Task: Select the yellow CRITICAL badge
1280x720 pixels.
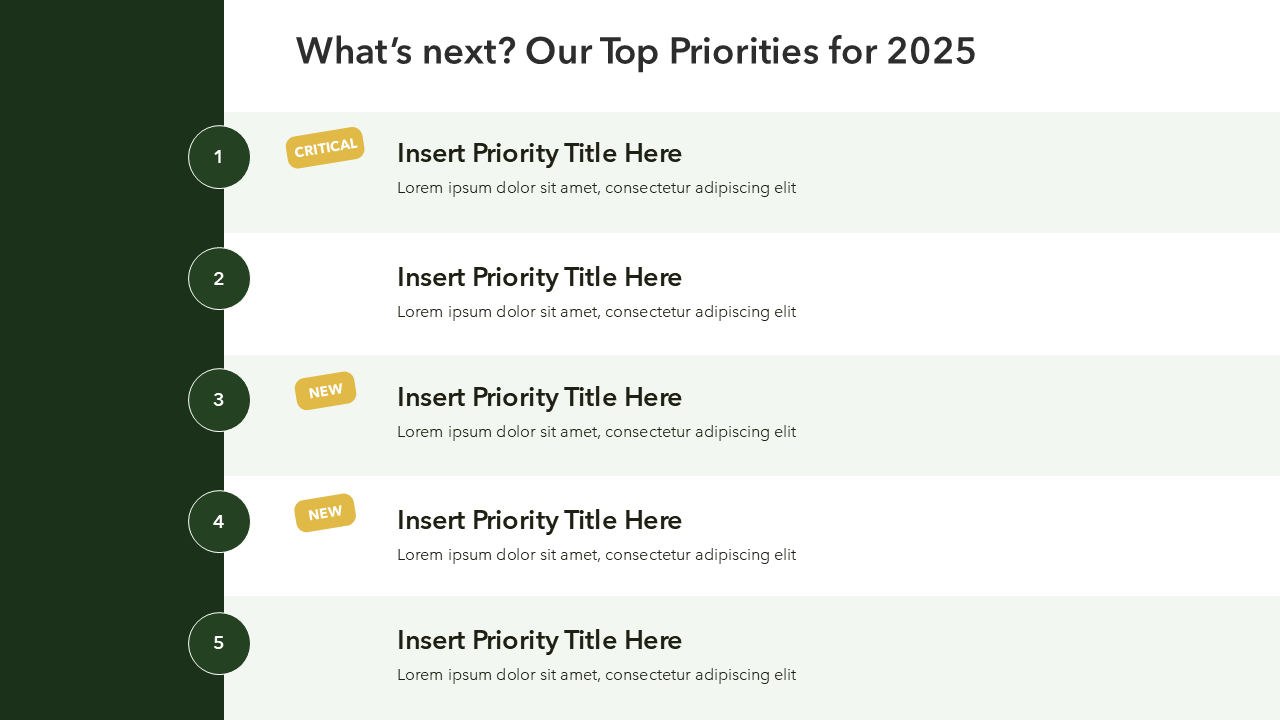Action: 325,148
